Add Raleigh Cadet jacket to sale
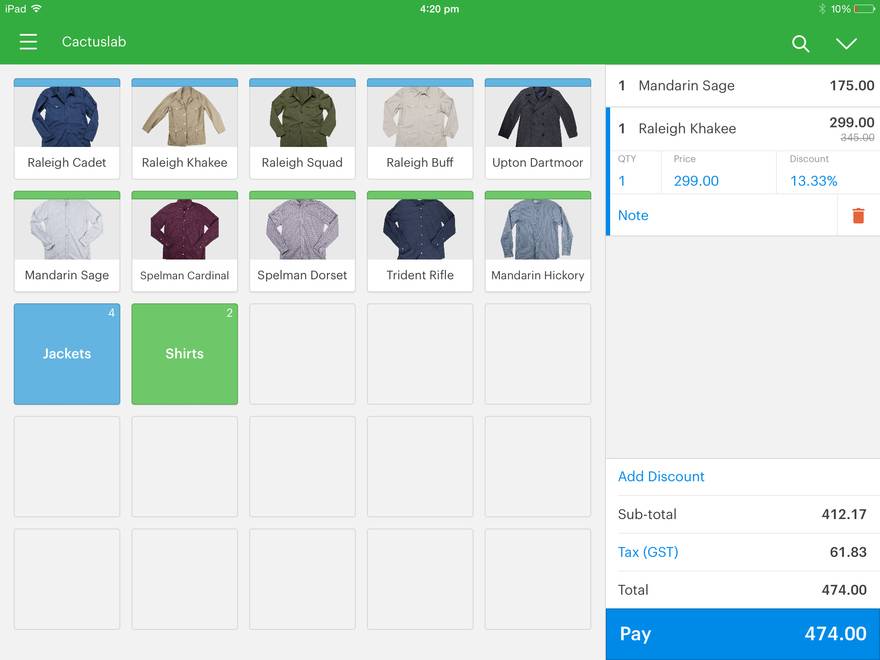 [67, 129]
